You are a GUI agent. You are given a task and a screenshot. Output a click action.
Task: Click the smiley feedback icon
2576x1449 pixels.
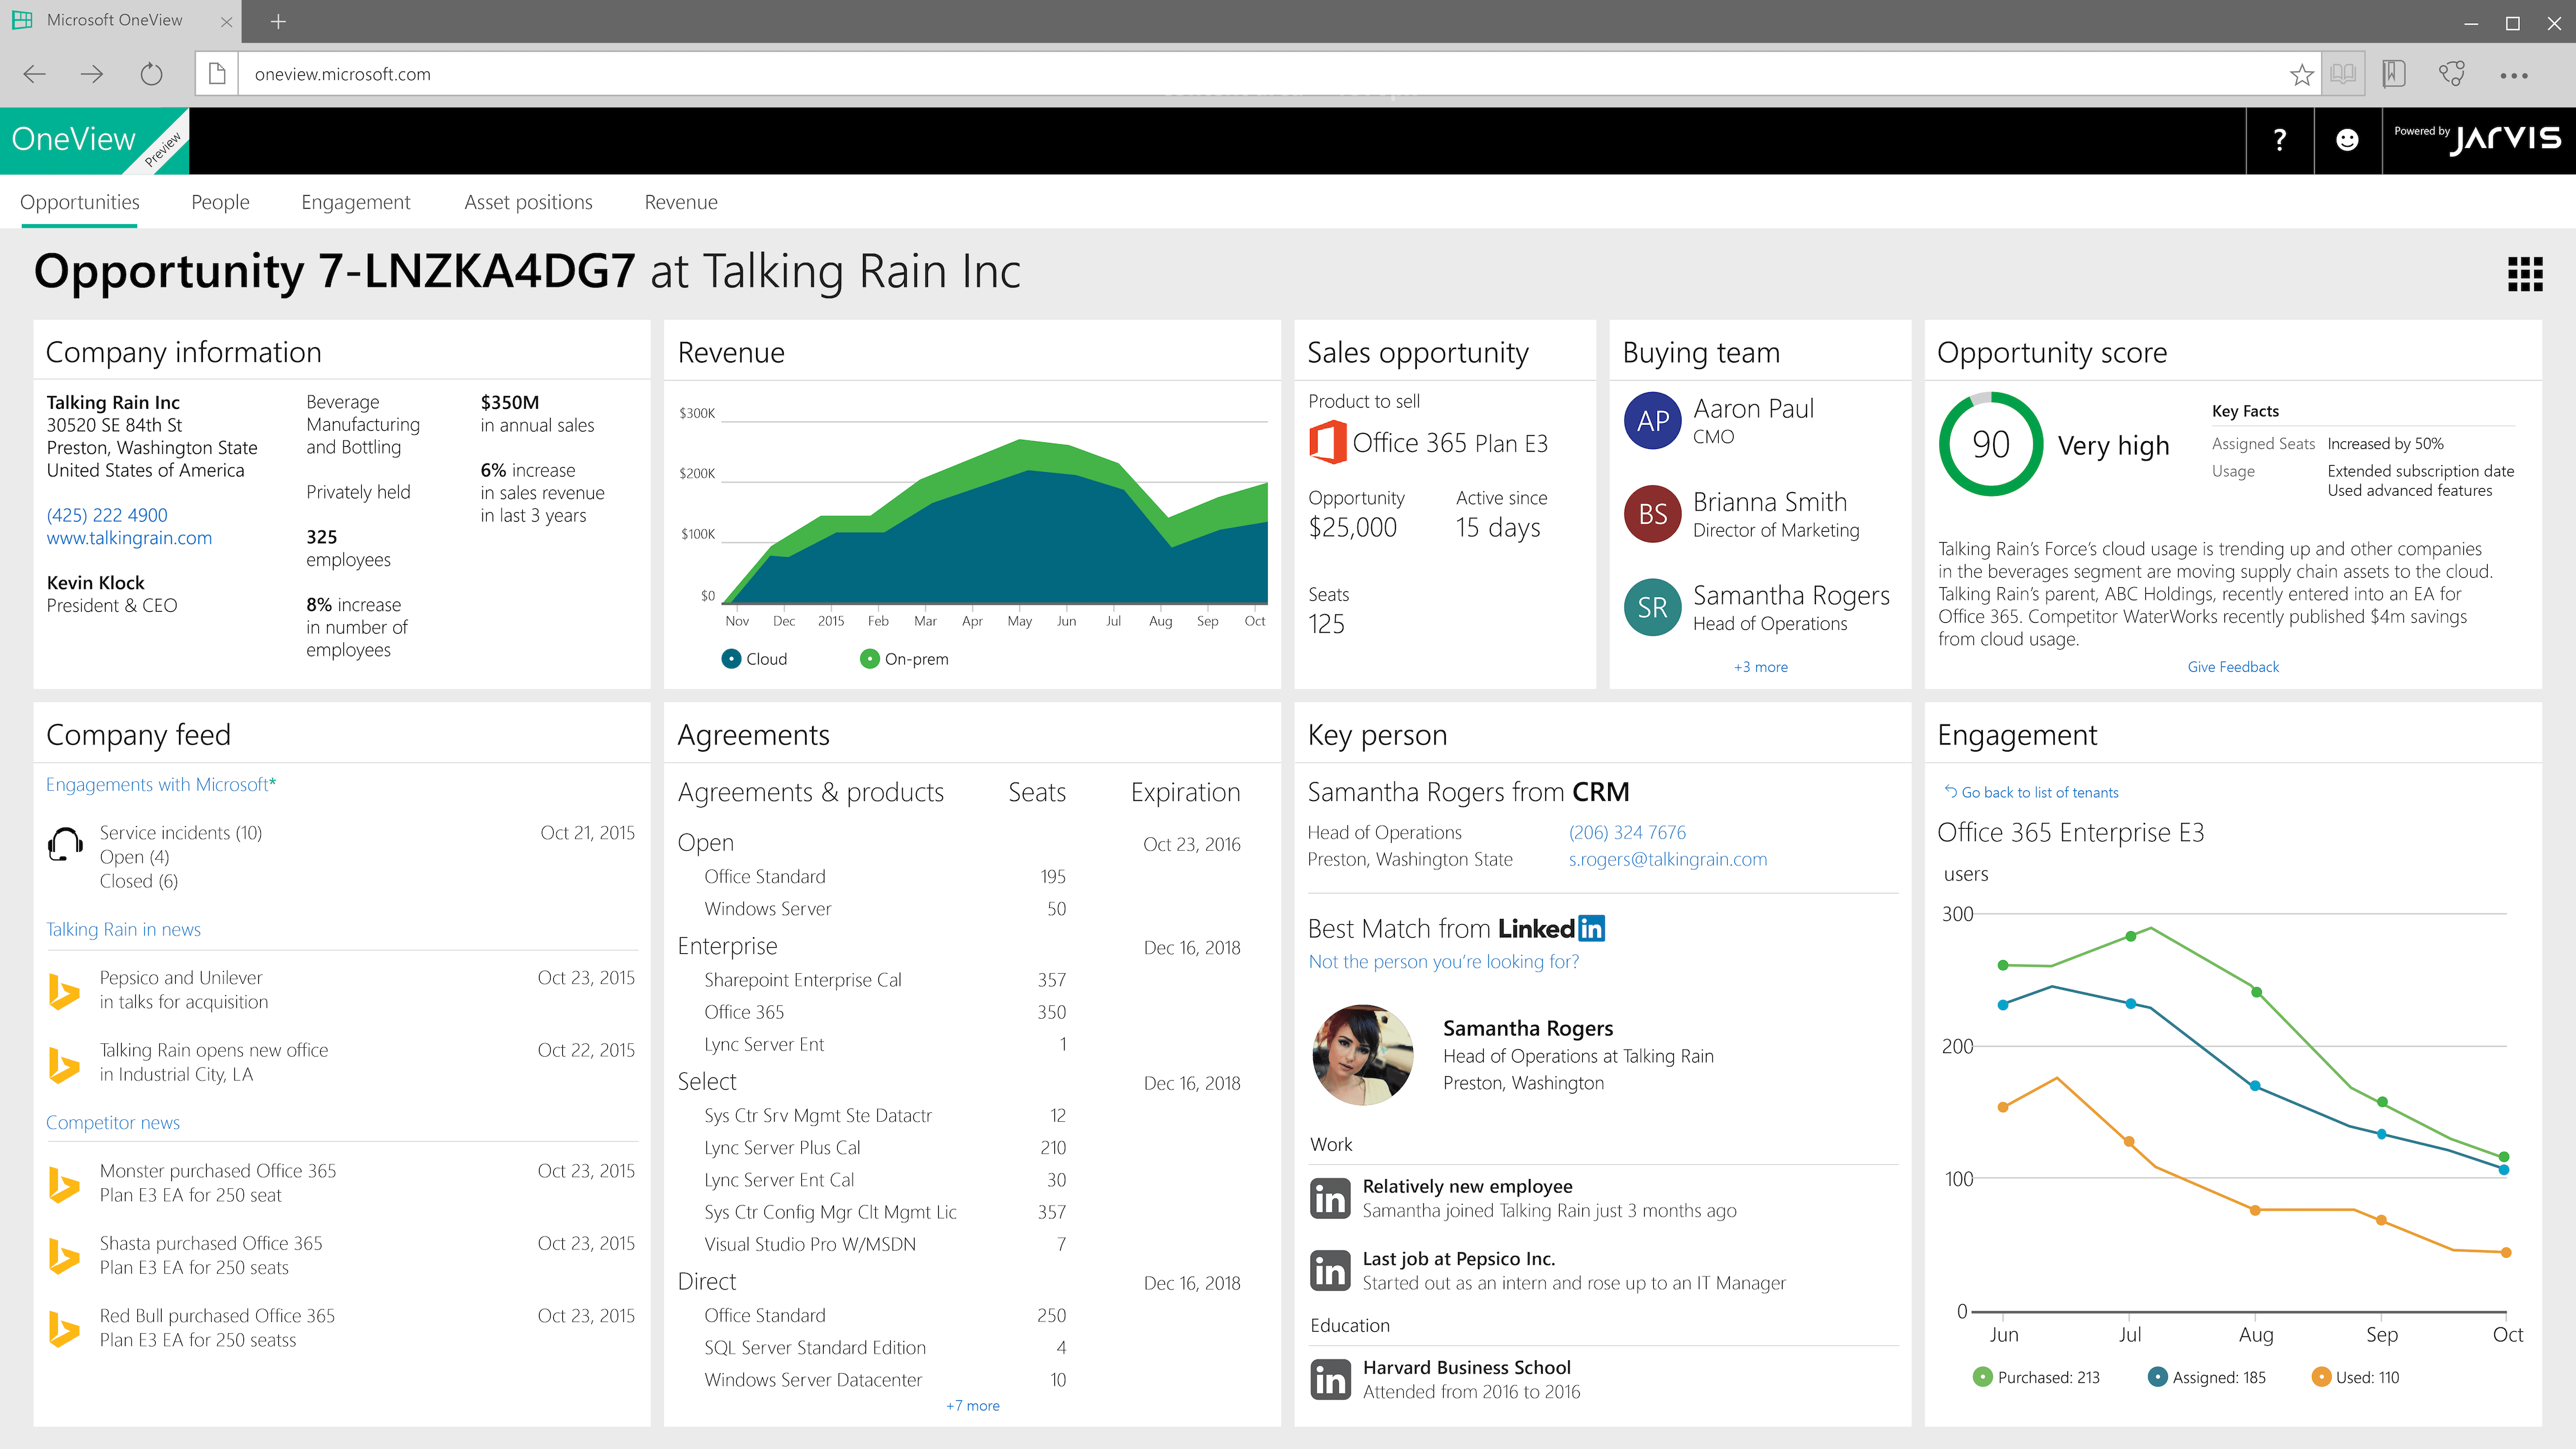[x=2347, y=140]
